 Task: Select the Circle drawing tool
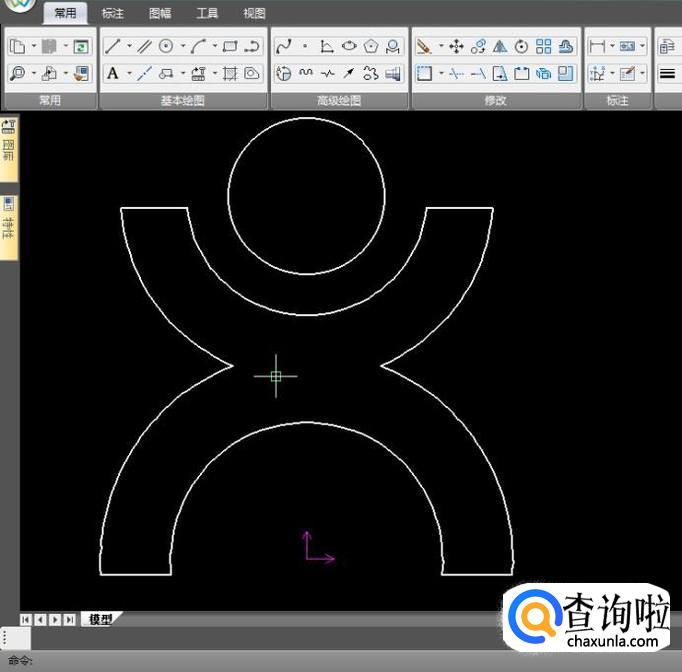[166, 46]
